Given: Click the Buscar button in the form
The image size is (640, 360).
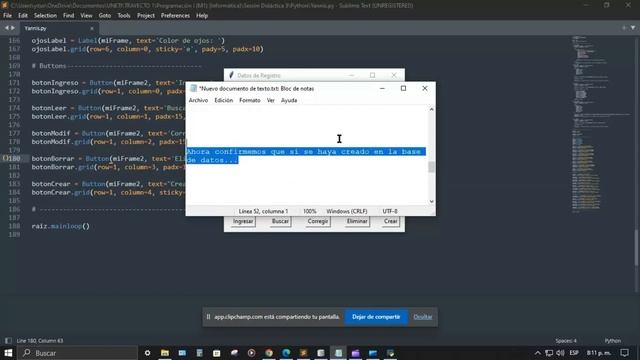Looking at the screenshot, I should [x=280, y=221].
